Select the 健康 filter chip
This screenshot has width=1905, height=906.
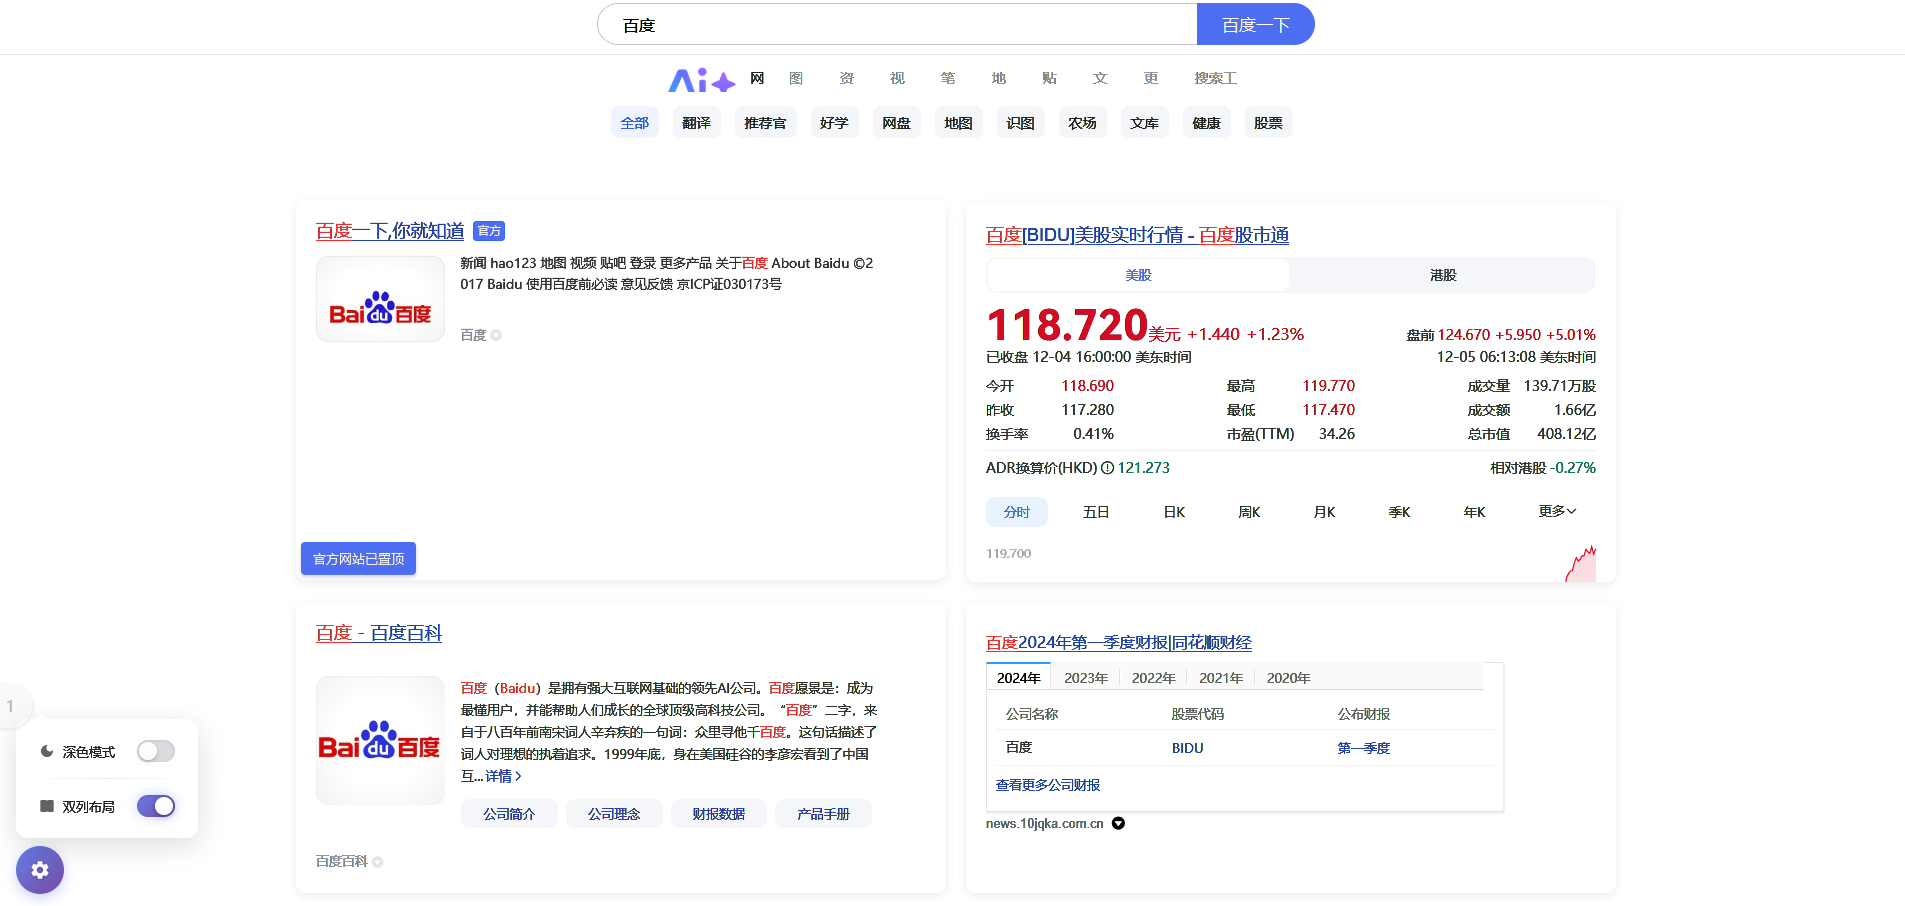(1206, 123)
